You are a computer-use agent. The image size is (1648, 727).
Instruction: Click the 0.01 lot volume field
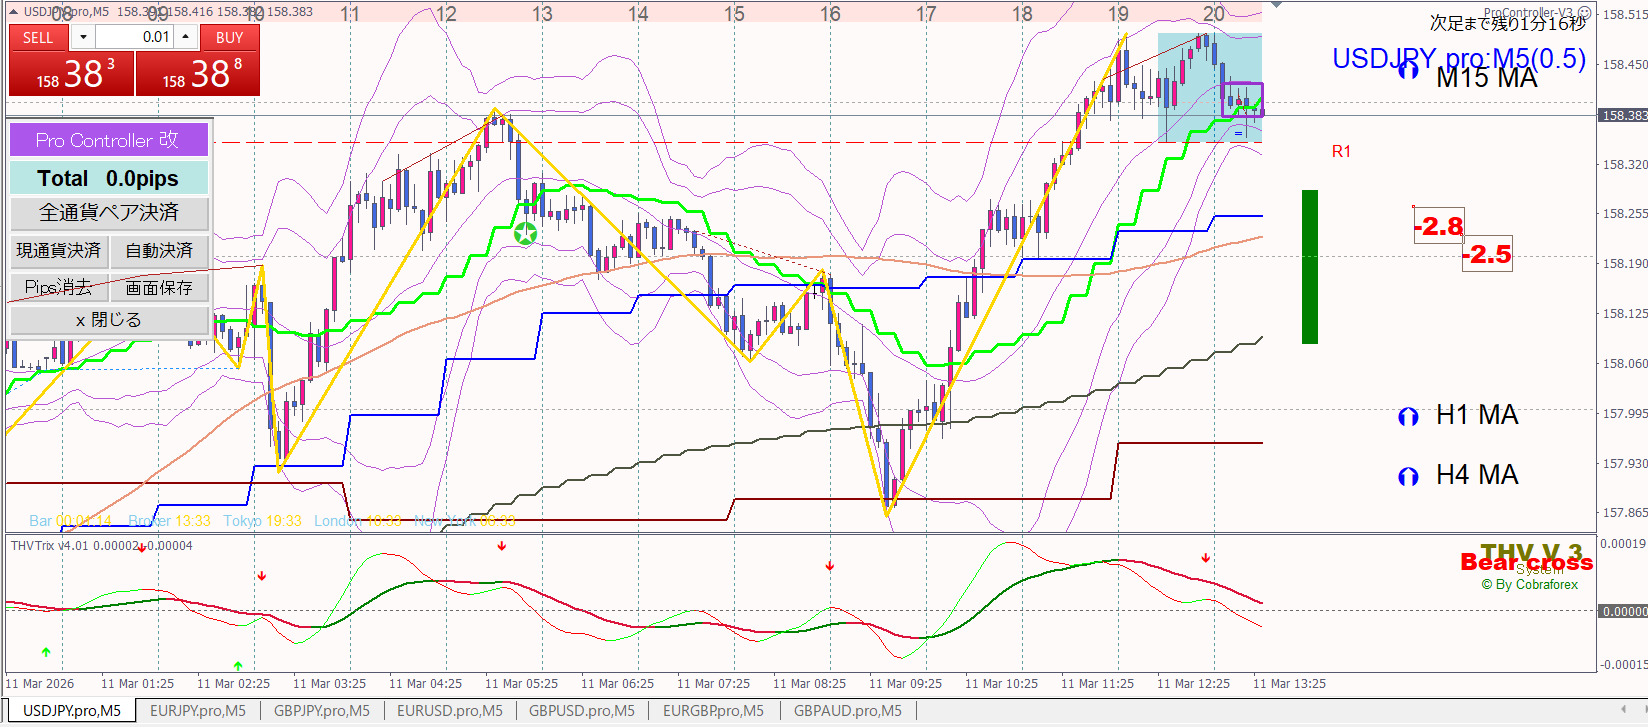click(134, 37)
